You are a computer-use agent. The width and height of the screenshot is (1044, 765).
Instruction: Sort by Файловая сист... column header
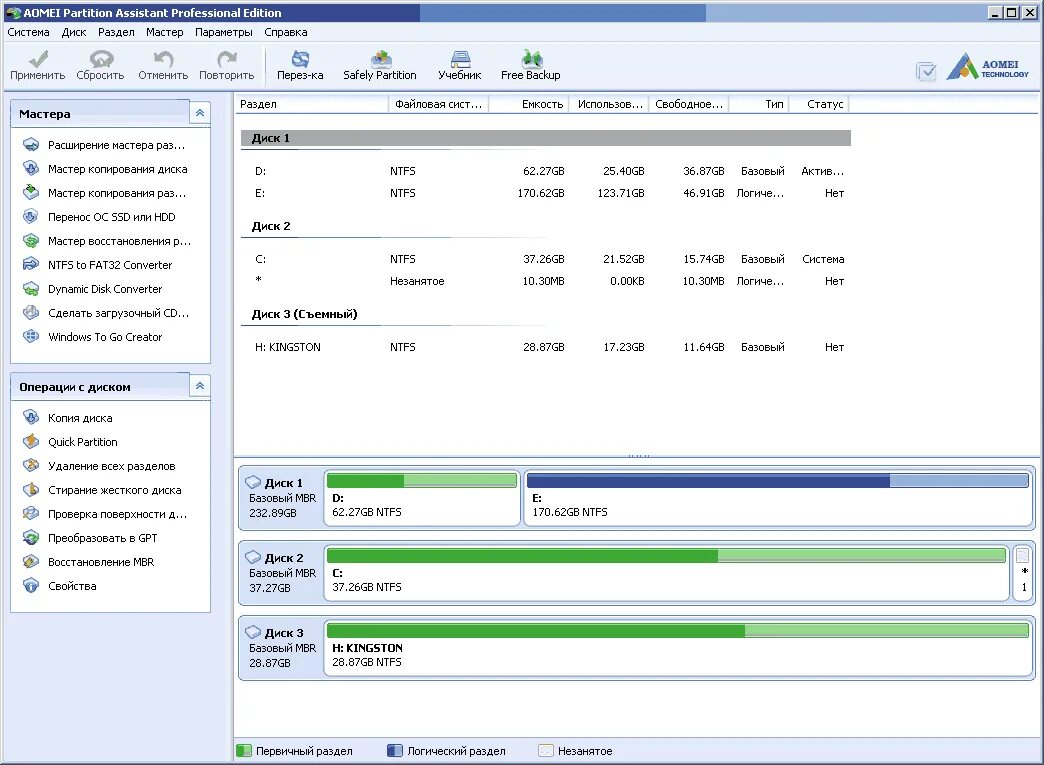[438, 104]
